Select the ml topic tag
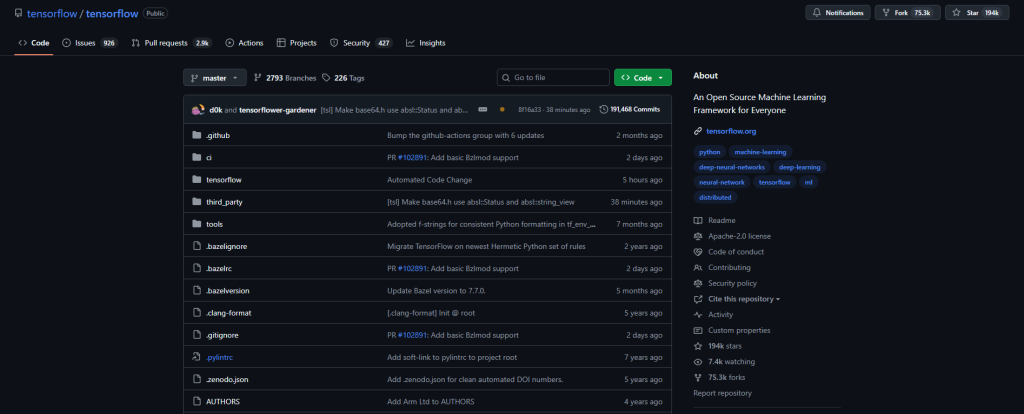 click(x=808, y=182)
